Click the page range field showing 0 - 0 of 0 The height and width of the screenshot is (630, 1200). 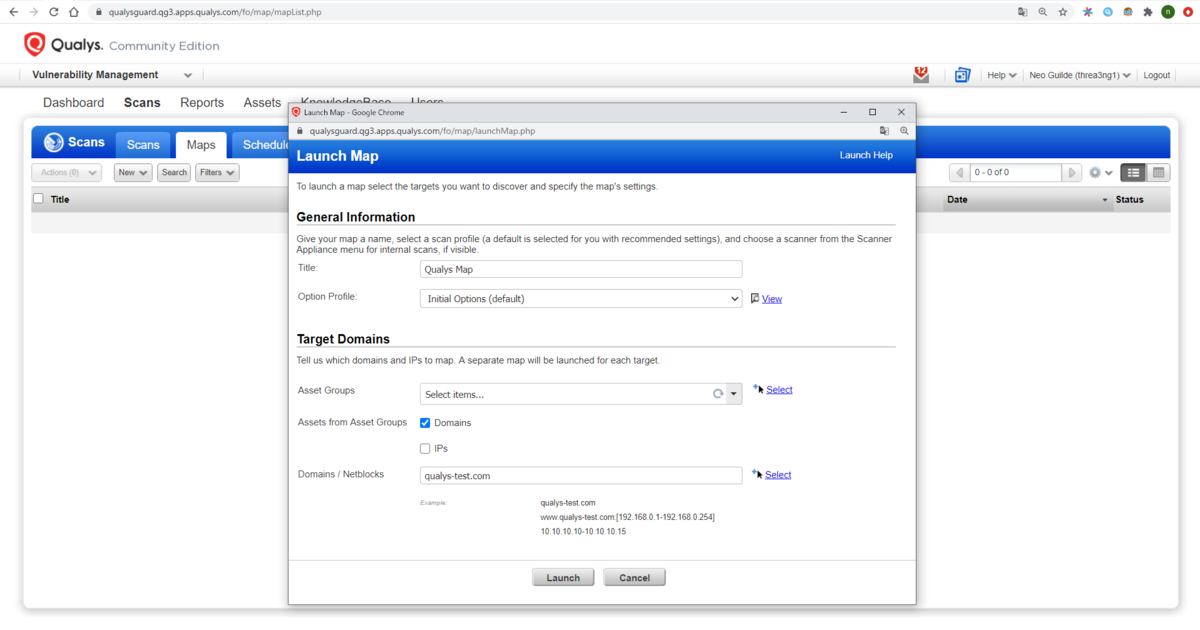(x=1016, y=173)
